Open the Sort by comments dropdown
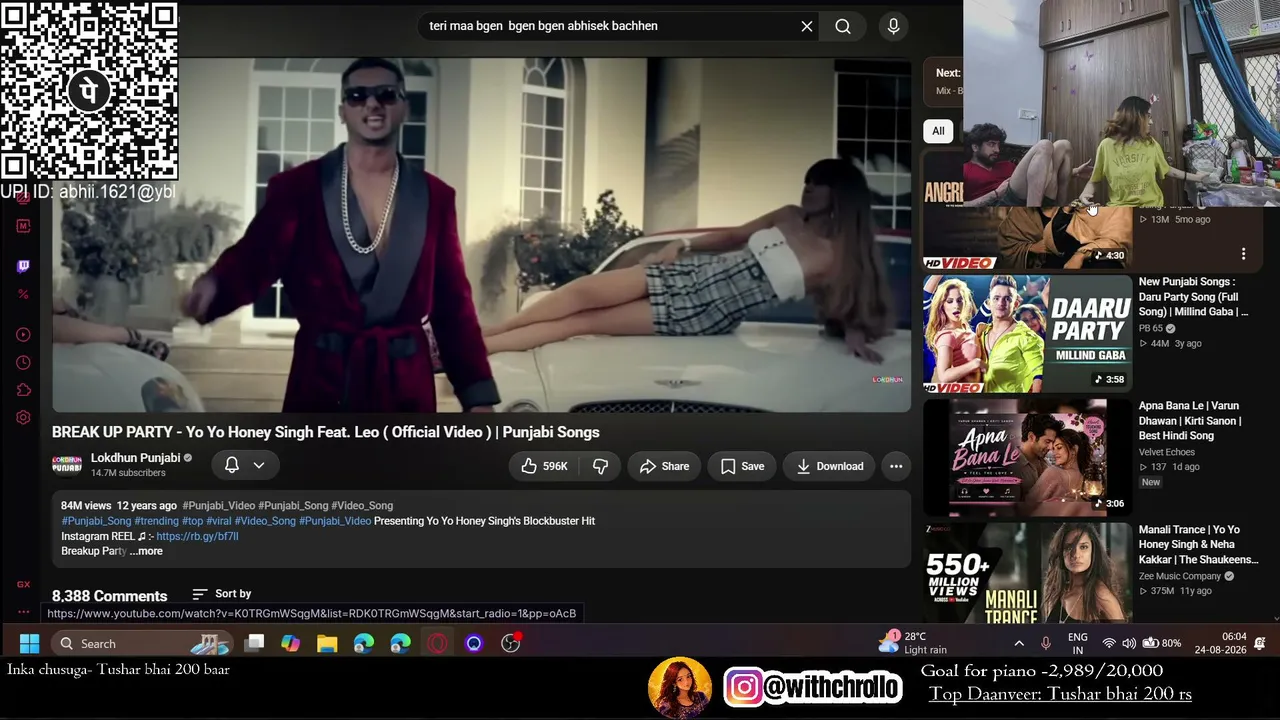This screenshot has height=720, width=1280. [x=221, y=594]
